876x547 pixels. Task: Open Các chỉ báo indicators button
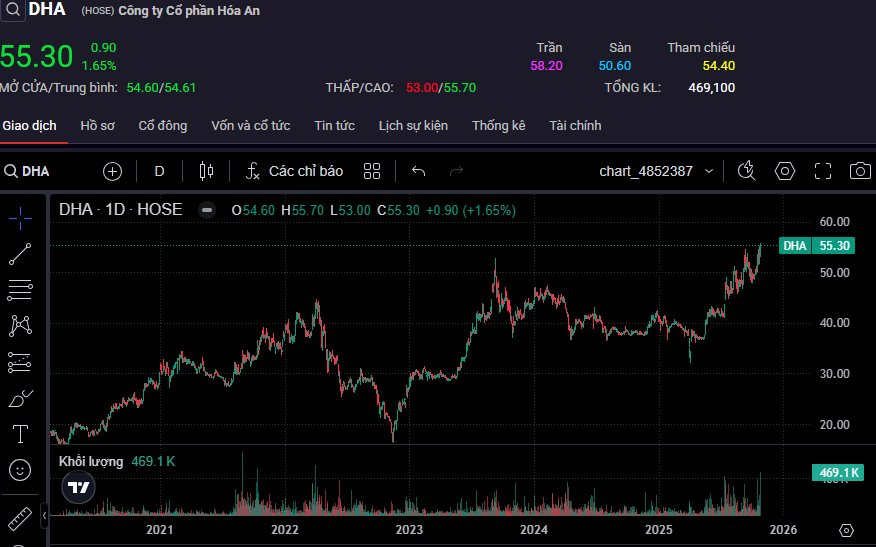click(294, 171)
